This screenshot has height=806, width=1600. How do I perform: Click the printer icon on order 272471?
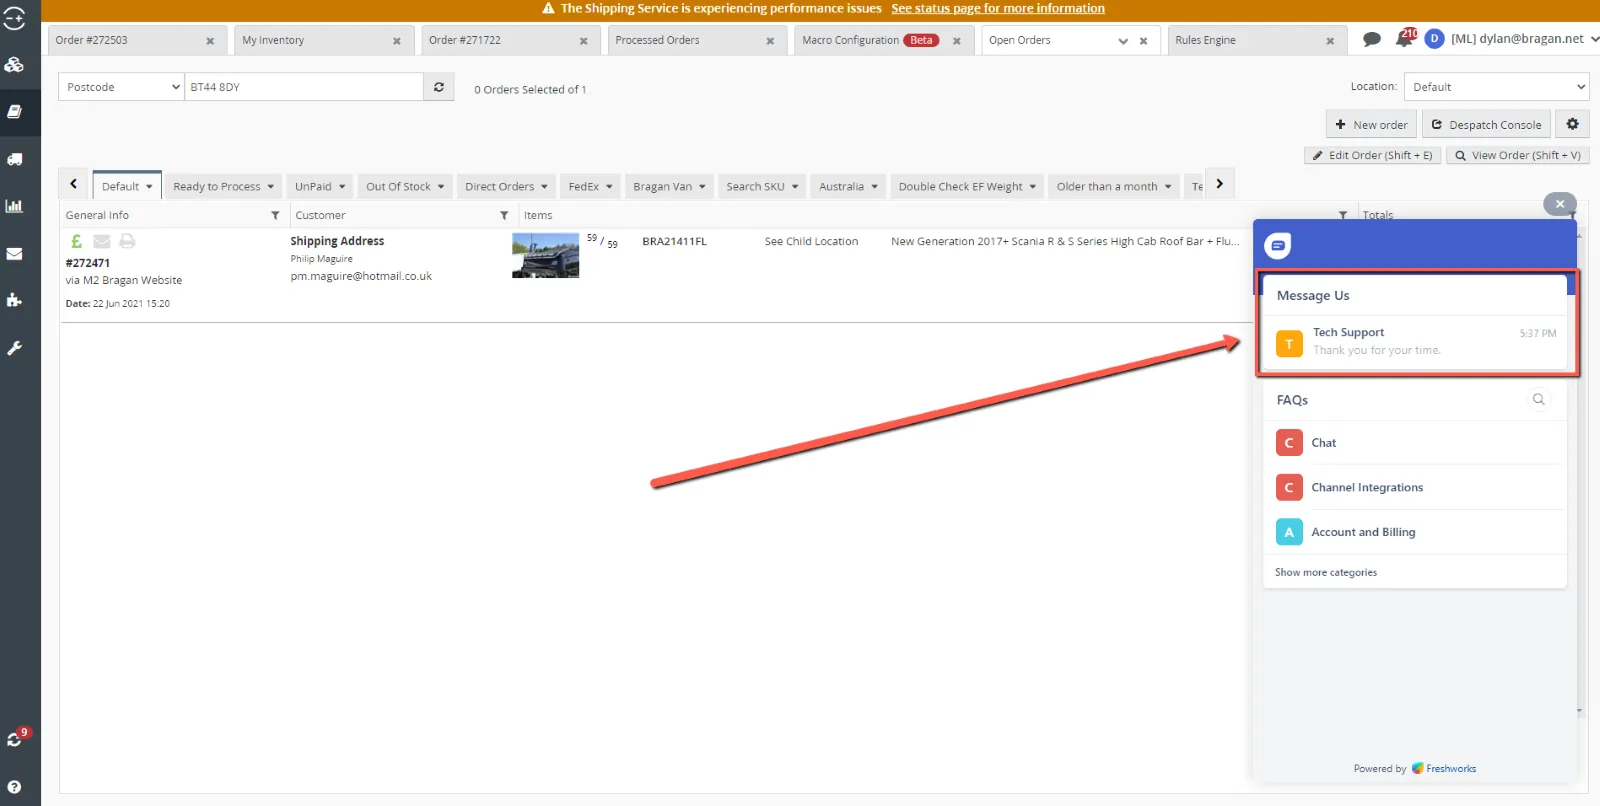click(127, 241)
